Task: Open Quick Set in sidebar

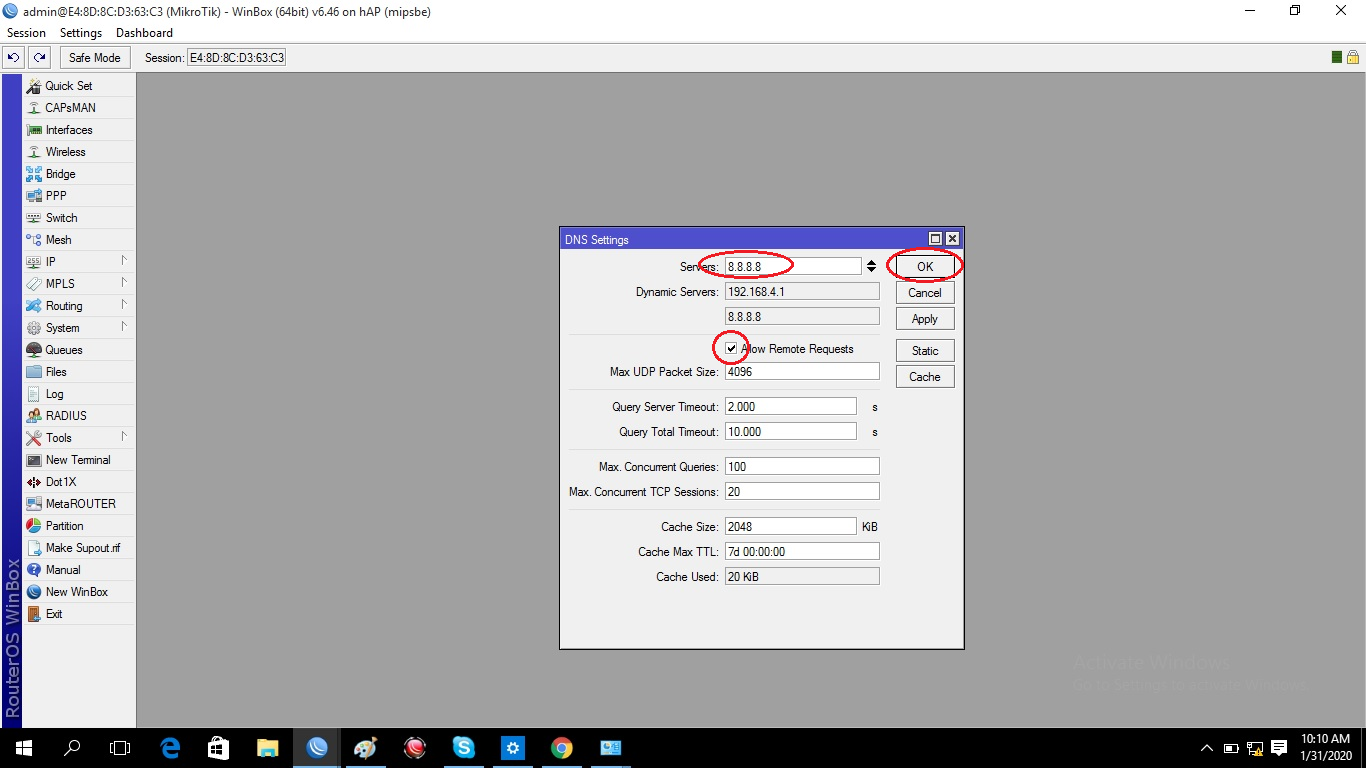Action: click(x=79, y=86)
